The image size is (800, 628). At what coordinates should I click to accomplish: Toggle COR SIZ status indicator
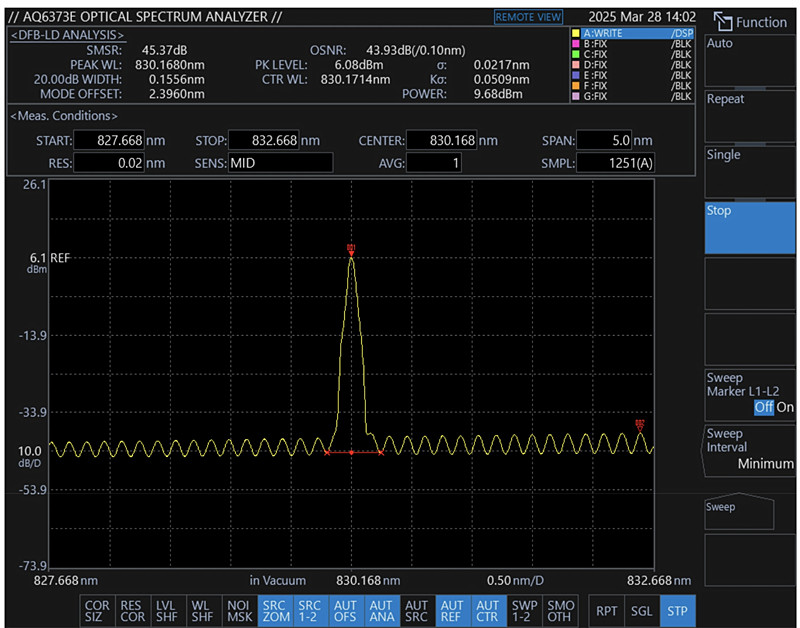97,611
